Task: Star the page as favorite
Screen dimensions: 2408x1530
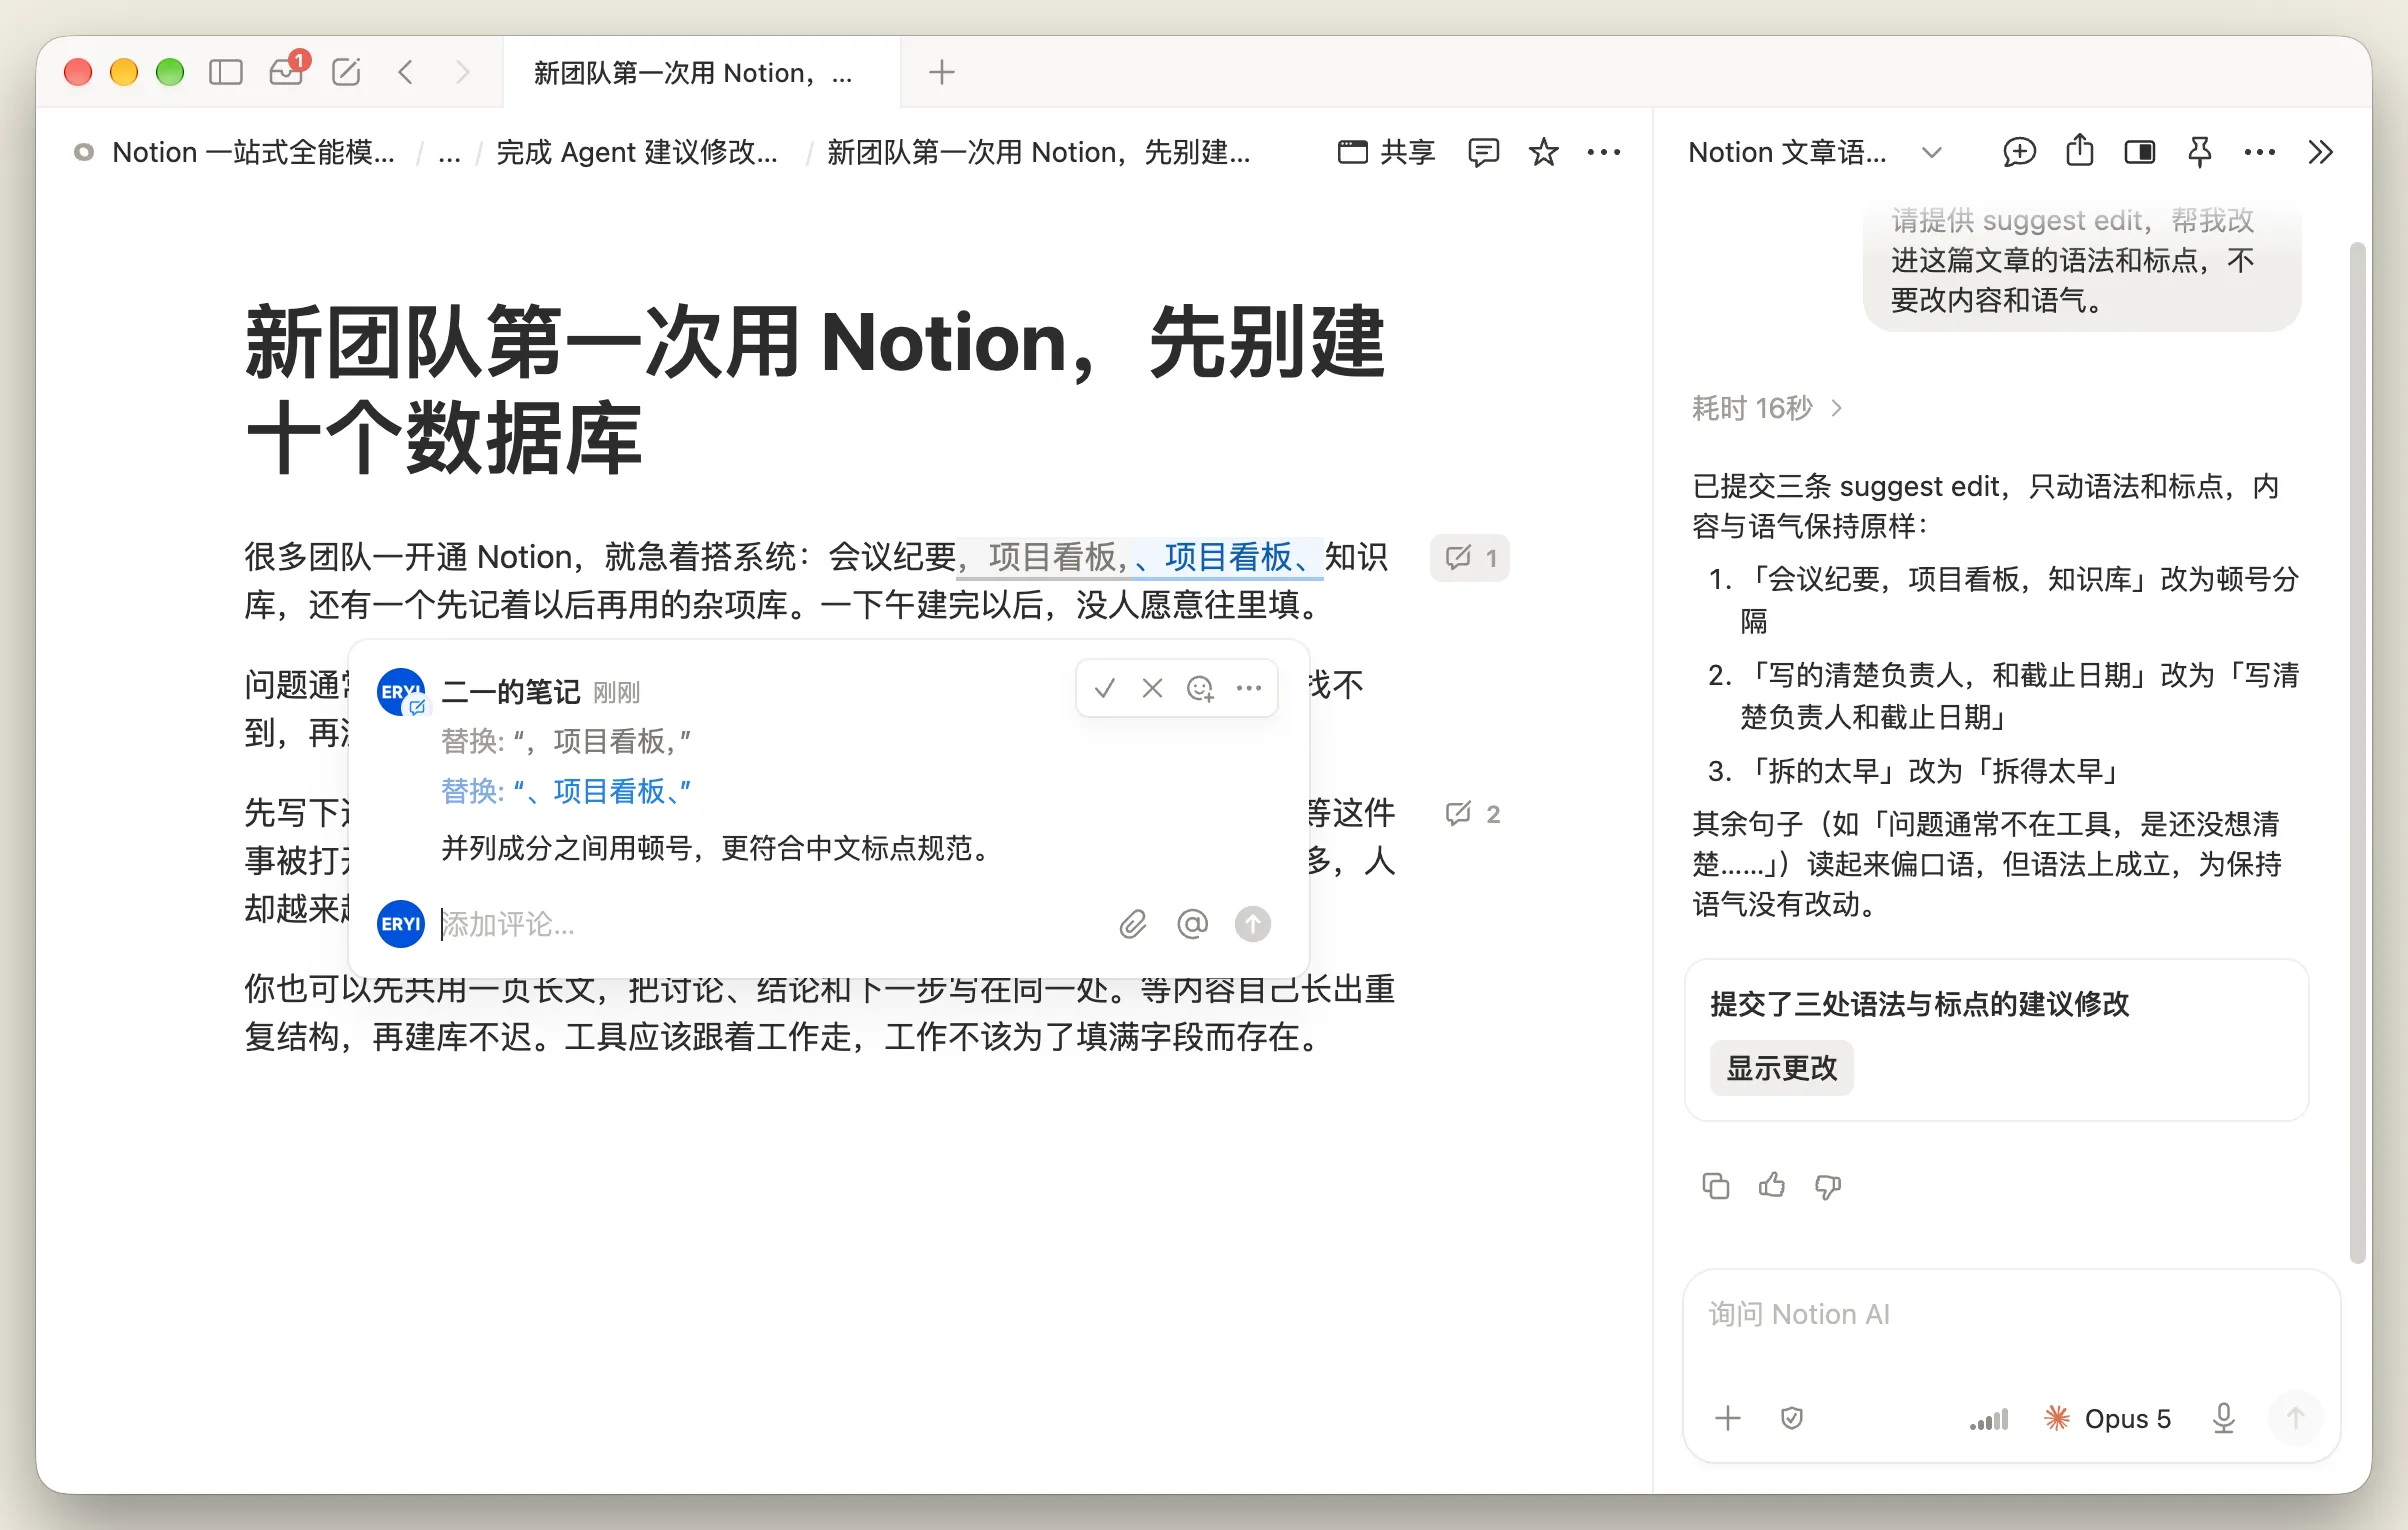Action: [1543, 152]
